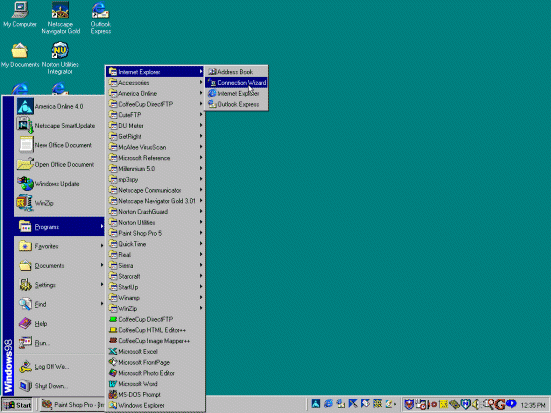Click Windows Update in Start menu

[59, 183]
